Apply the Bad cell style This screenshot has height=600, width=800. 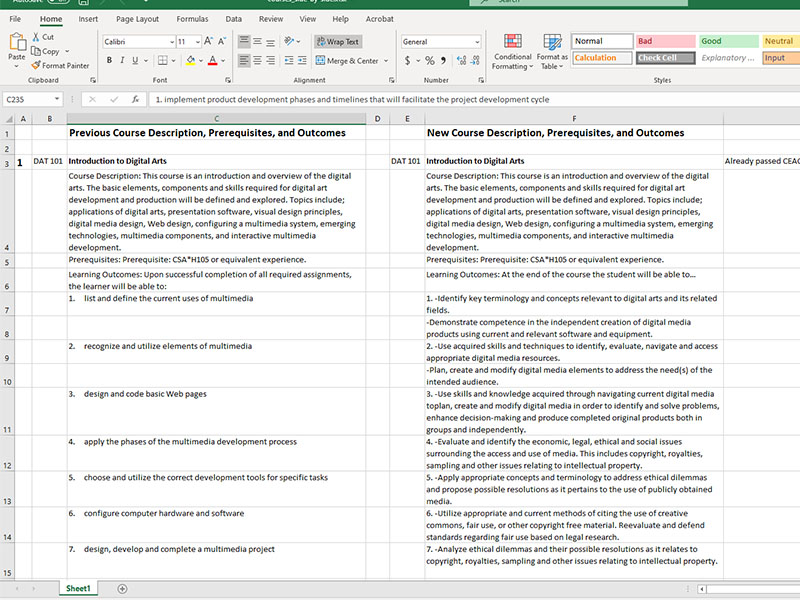[665, 41]
